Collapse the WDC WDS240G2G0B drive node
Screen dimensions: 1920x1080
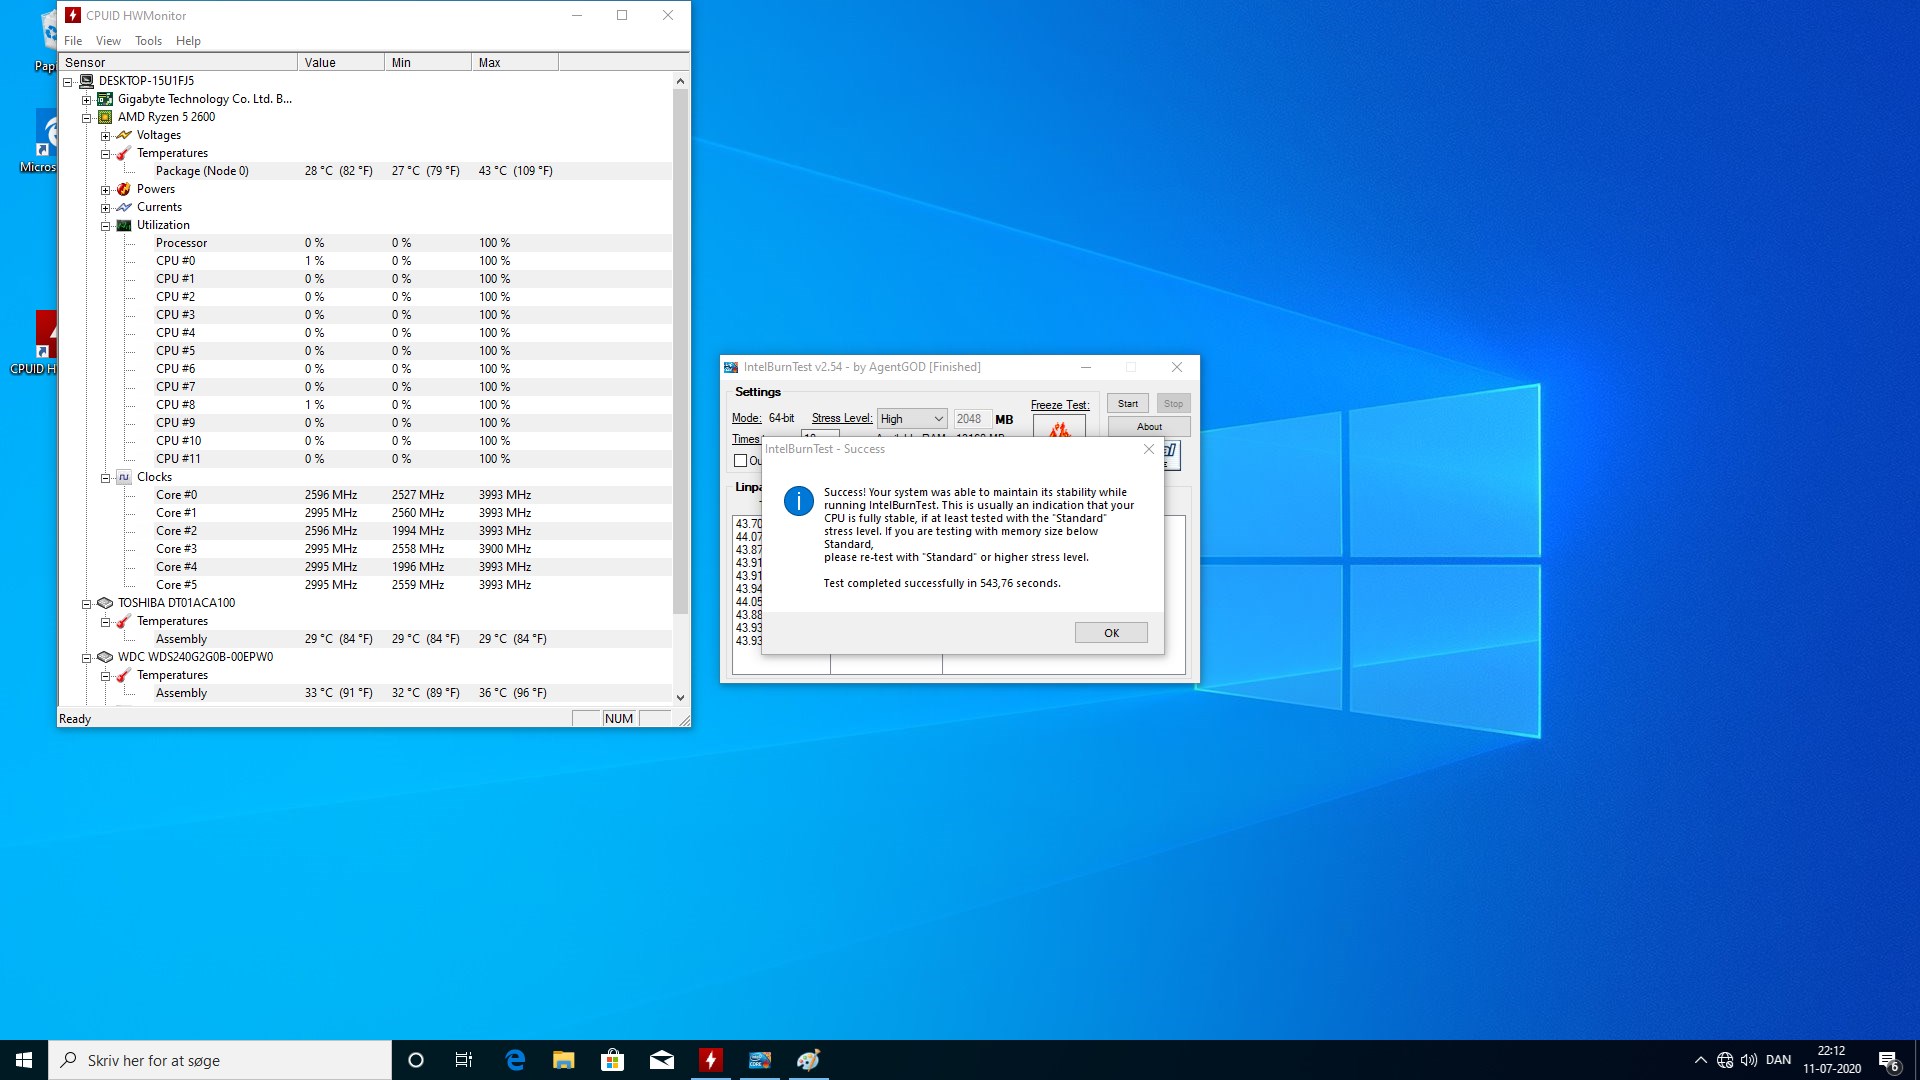pos(87,658)
